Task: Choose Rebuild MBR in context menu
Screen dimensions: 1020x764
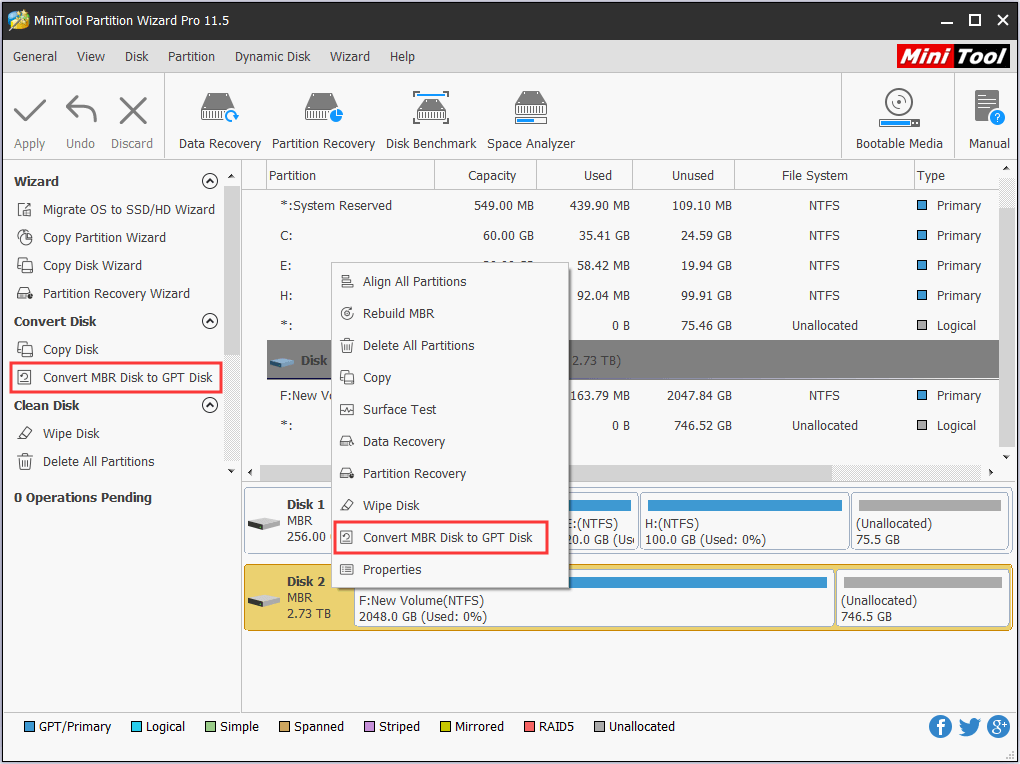Action: (x=450, y=313)
